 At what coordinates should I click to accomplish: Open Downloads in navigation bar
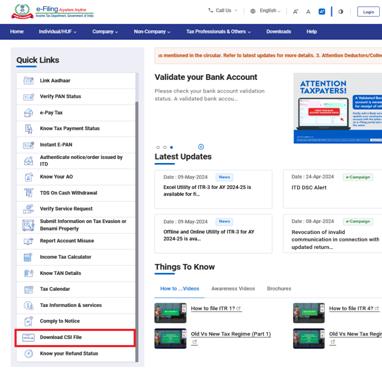[279, 32]
